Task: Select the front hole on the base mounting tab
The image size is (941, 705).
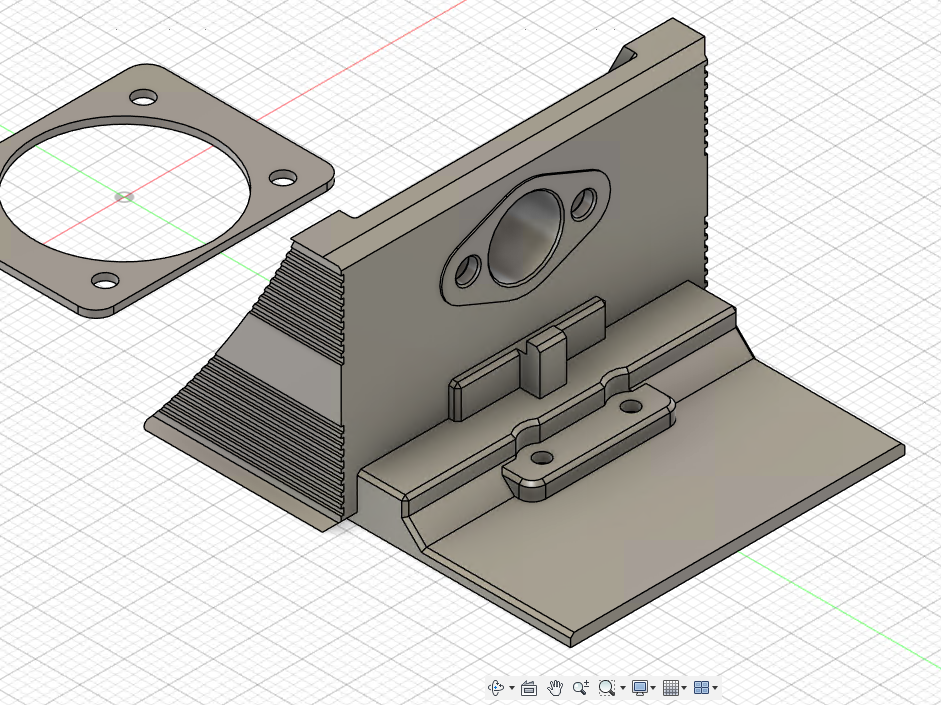Action: click(542, 458)
